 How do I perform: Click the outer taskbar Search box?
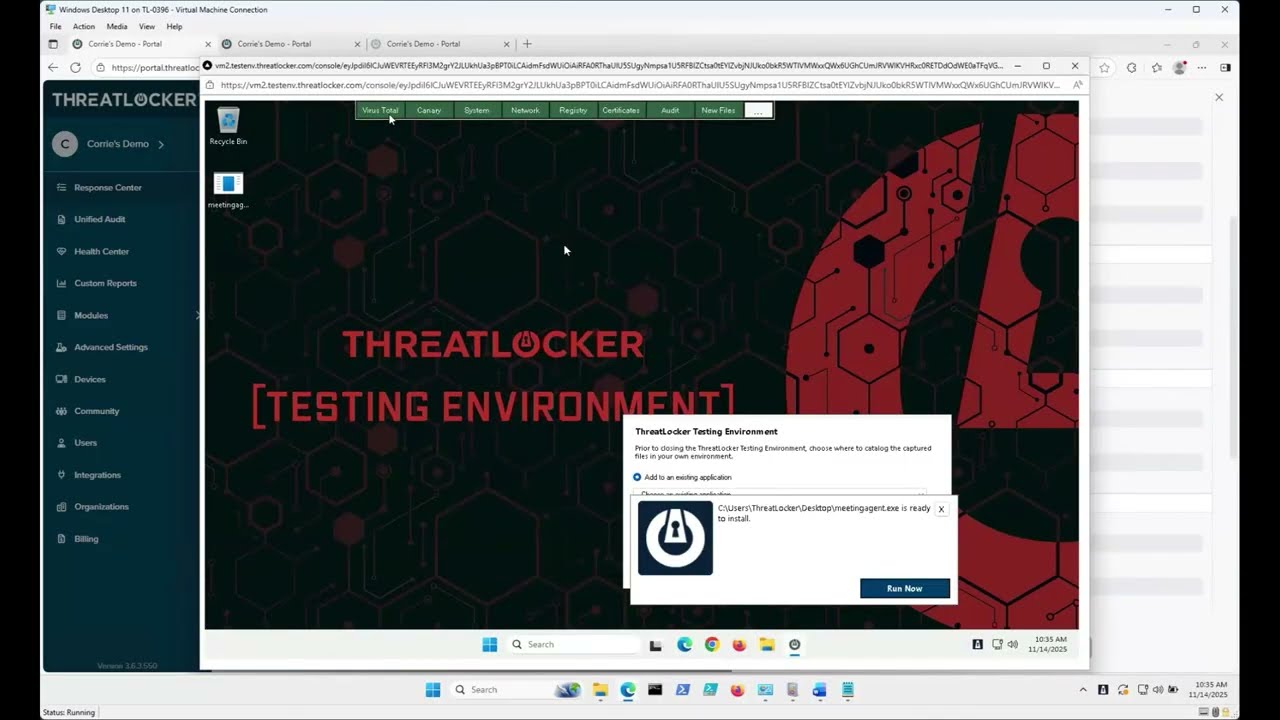515,690
